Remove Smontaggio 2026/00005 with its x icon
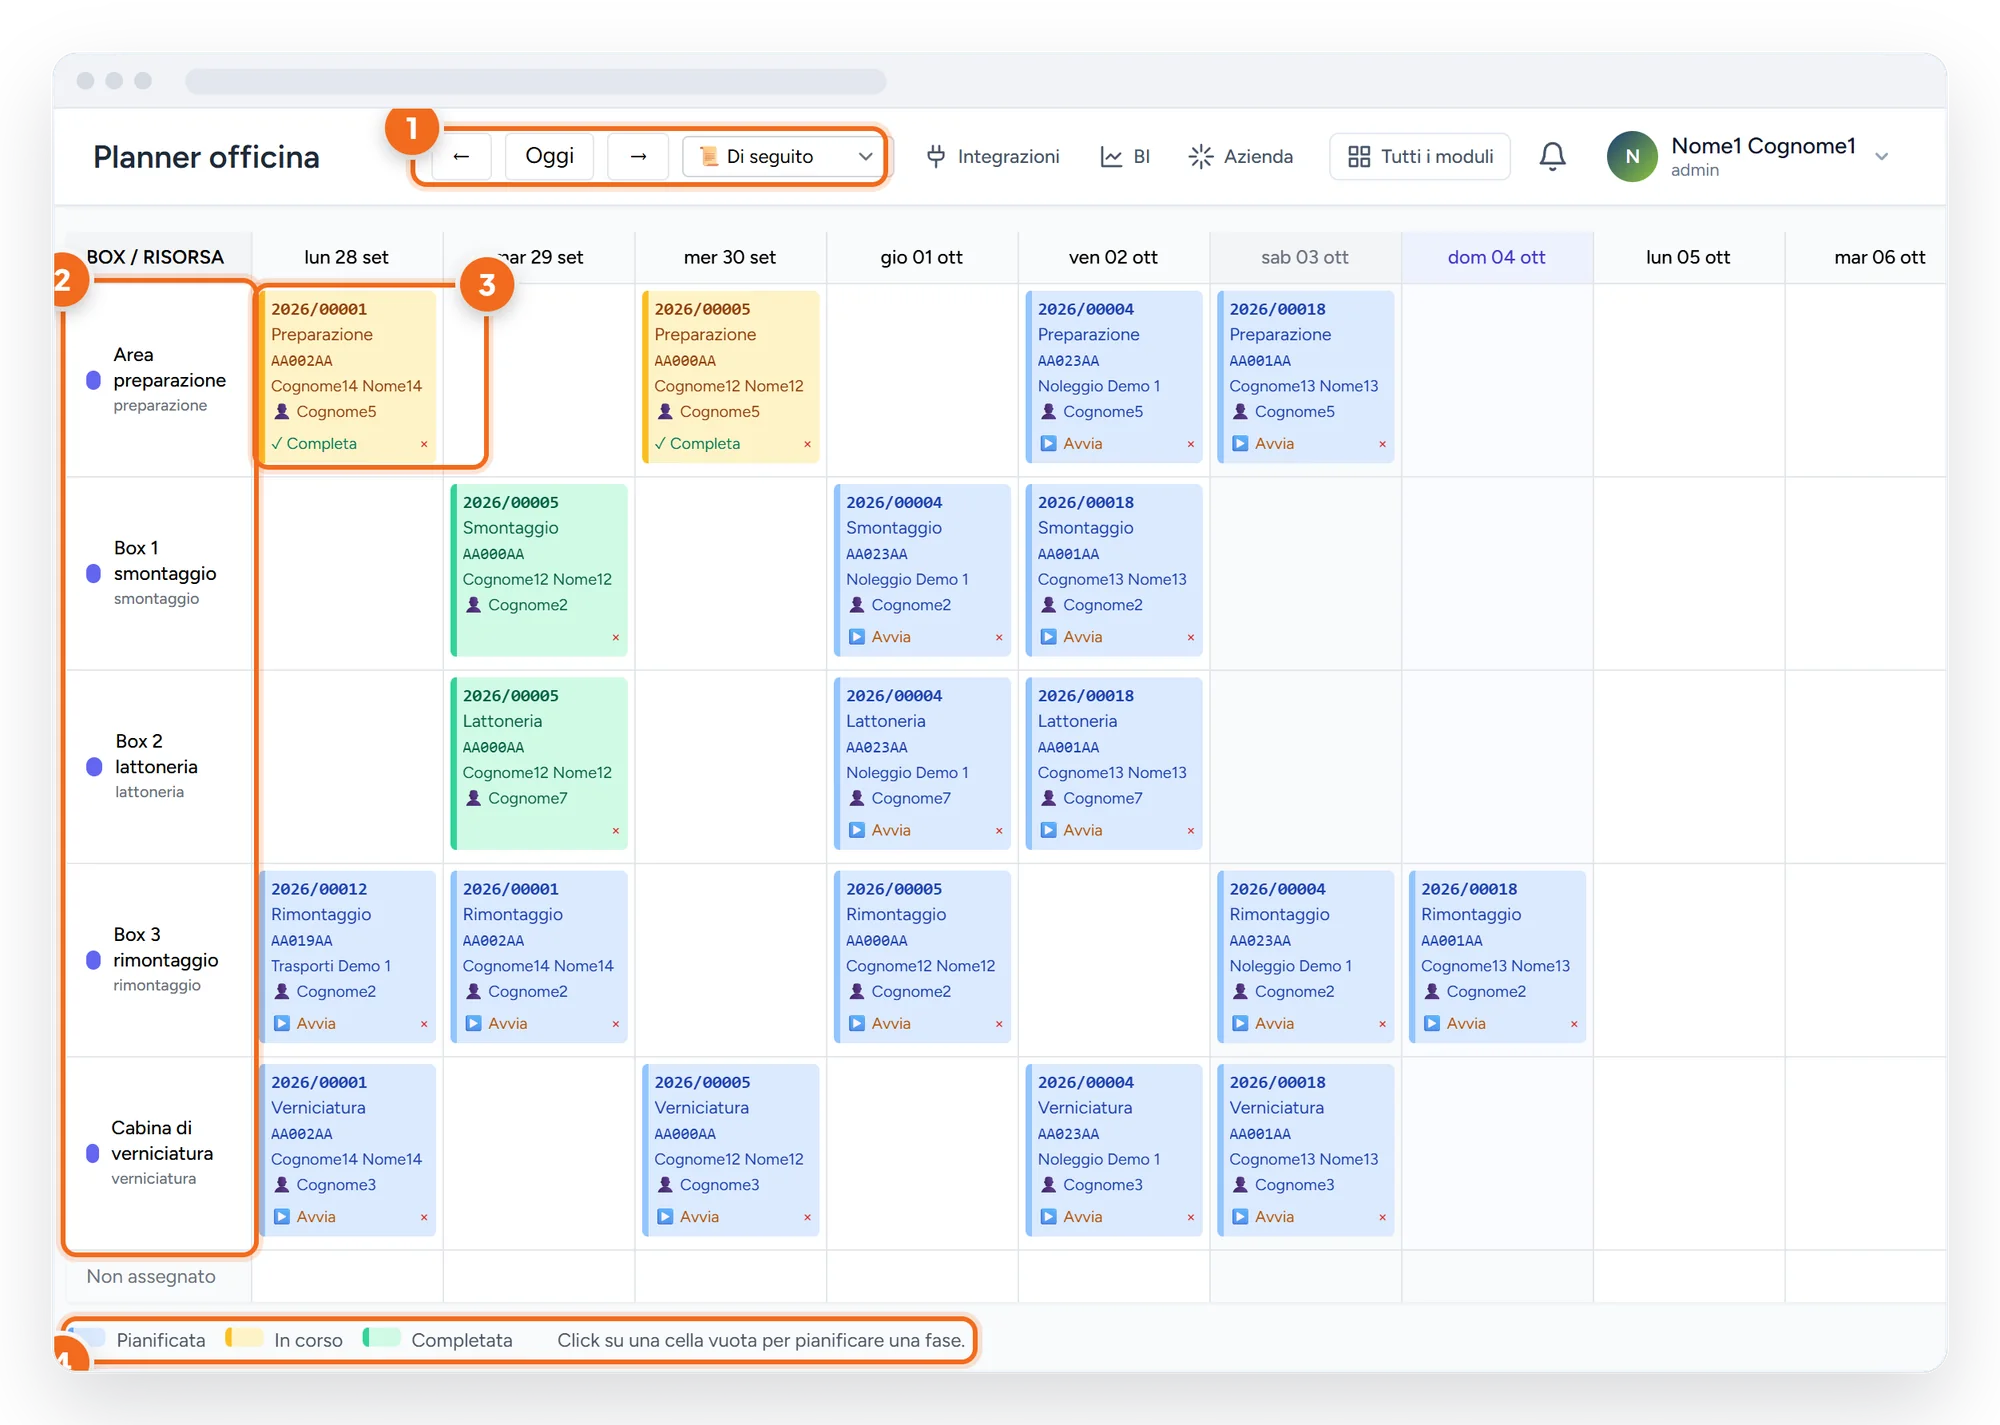Image resolution: width=2000 pixels, height=1425 pixels. pos(616,637)
